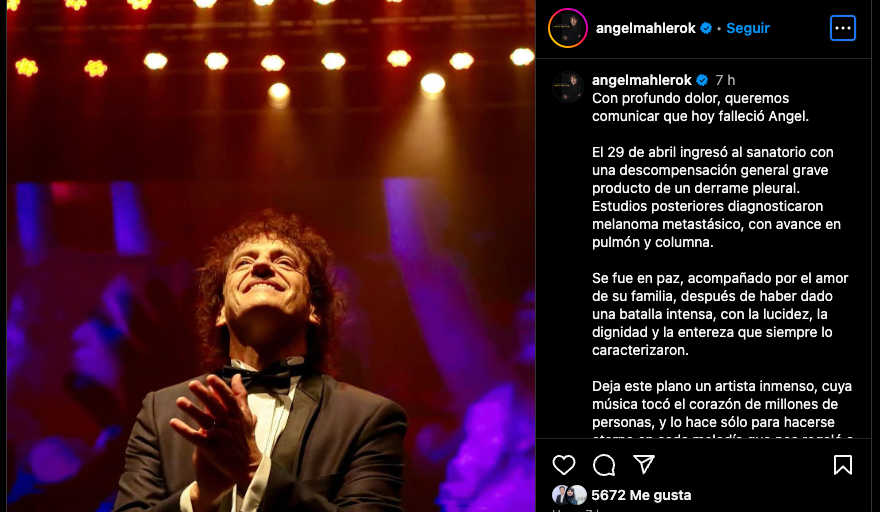The image size is (880, 512).
Task: Click the second liker's avatar thumbnail
Action: pyautogui.click(x=577, y=495)
